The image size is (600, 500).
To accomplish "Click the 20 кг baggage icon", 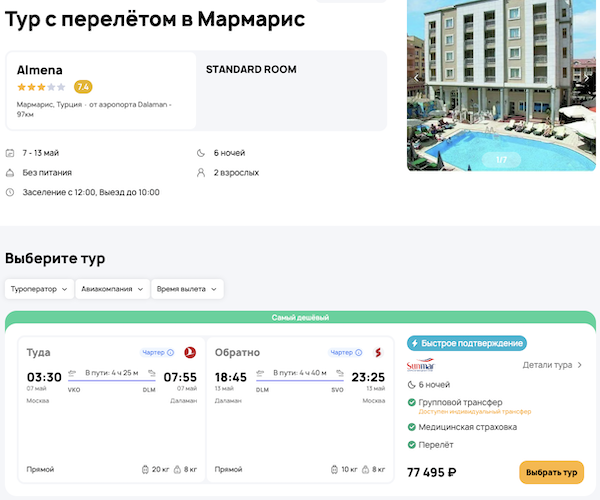I will click(x=145, y=469).
